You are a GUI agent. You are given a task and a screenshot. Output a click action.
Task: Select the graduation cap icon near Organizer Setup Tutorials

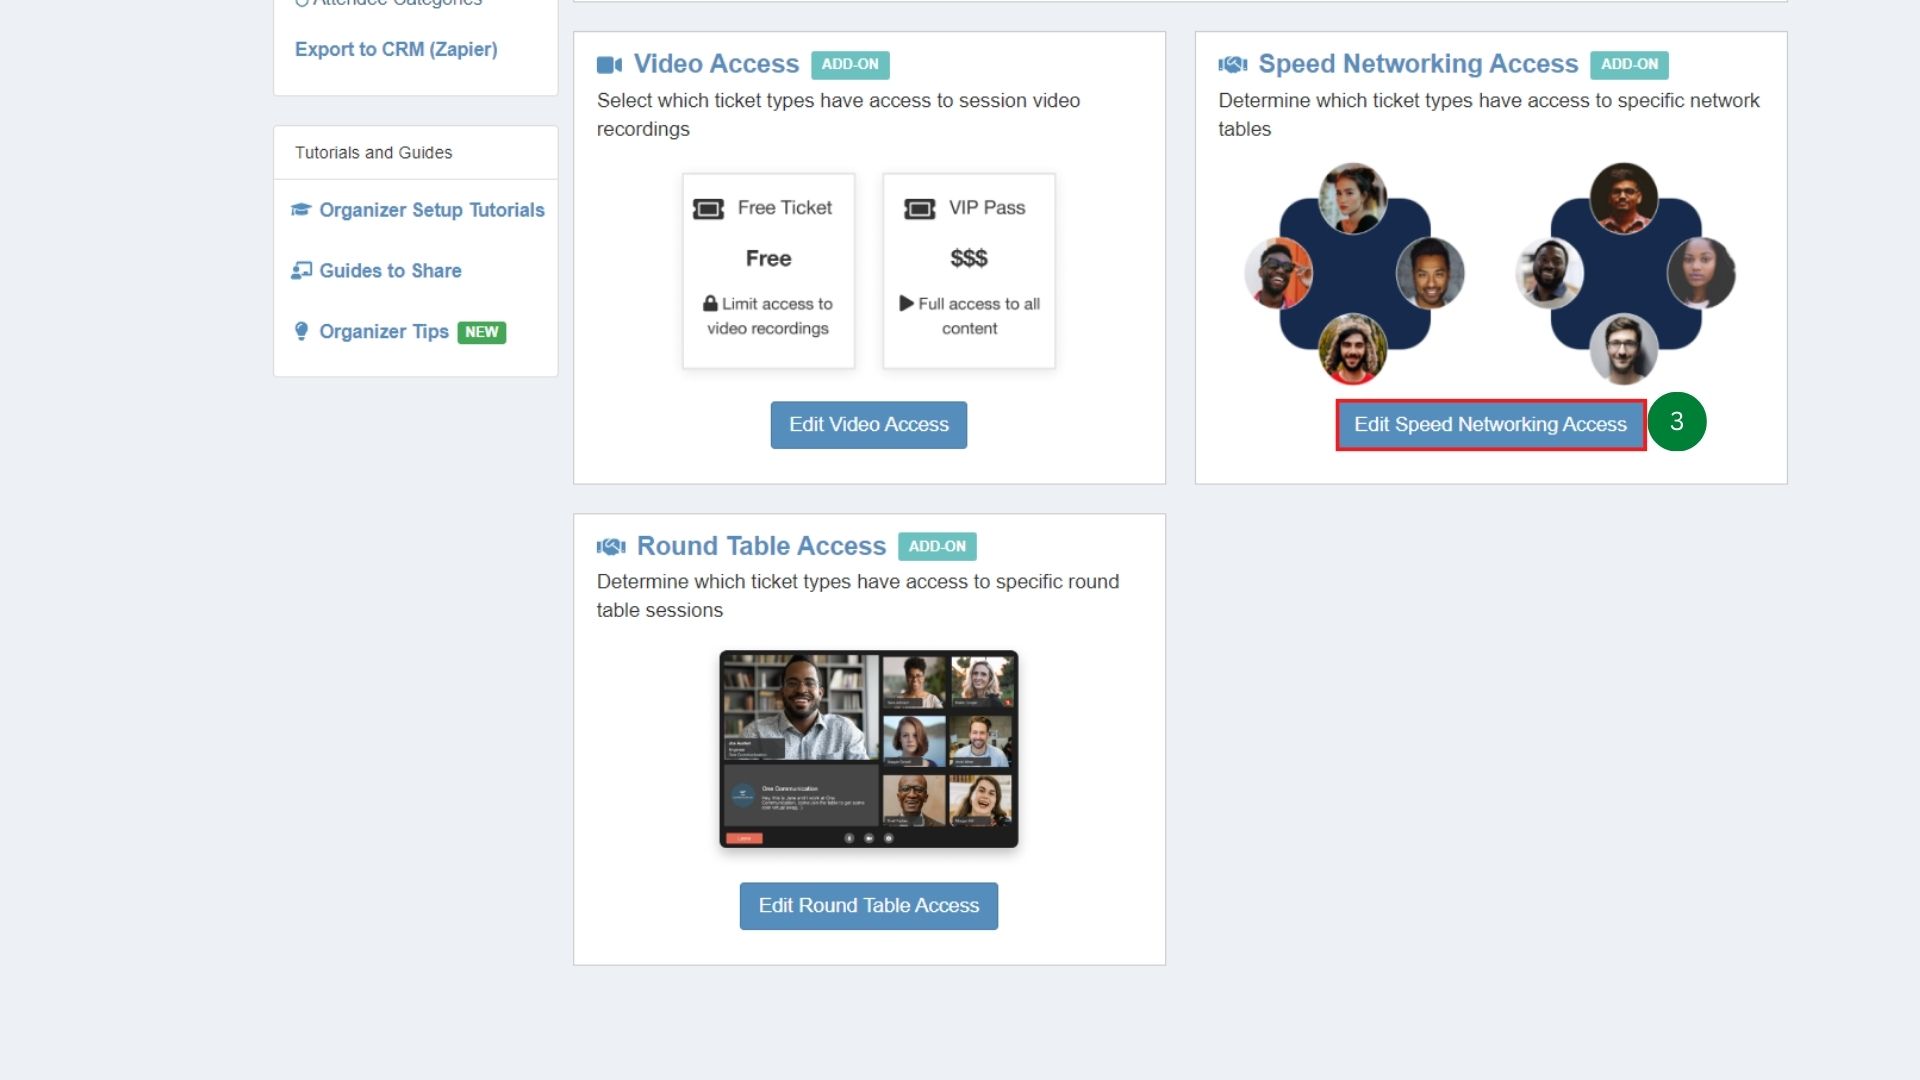click(x=300, y=209)
